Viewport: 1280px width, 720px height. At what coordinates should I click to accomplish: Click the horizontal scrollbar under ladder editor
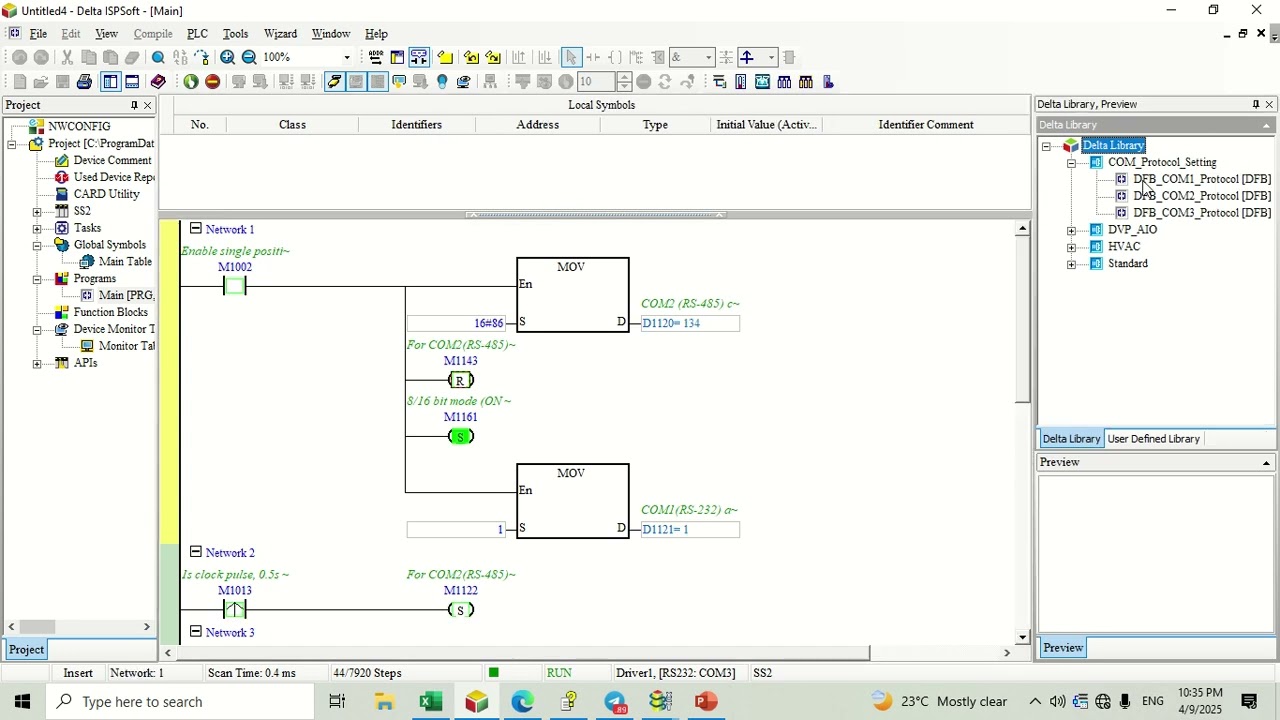point(523,653)
